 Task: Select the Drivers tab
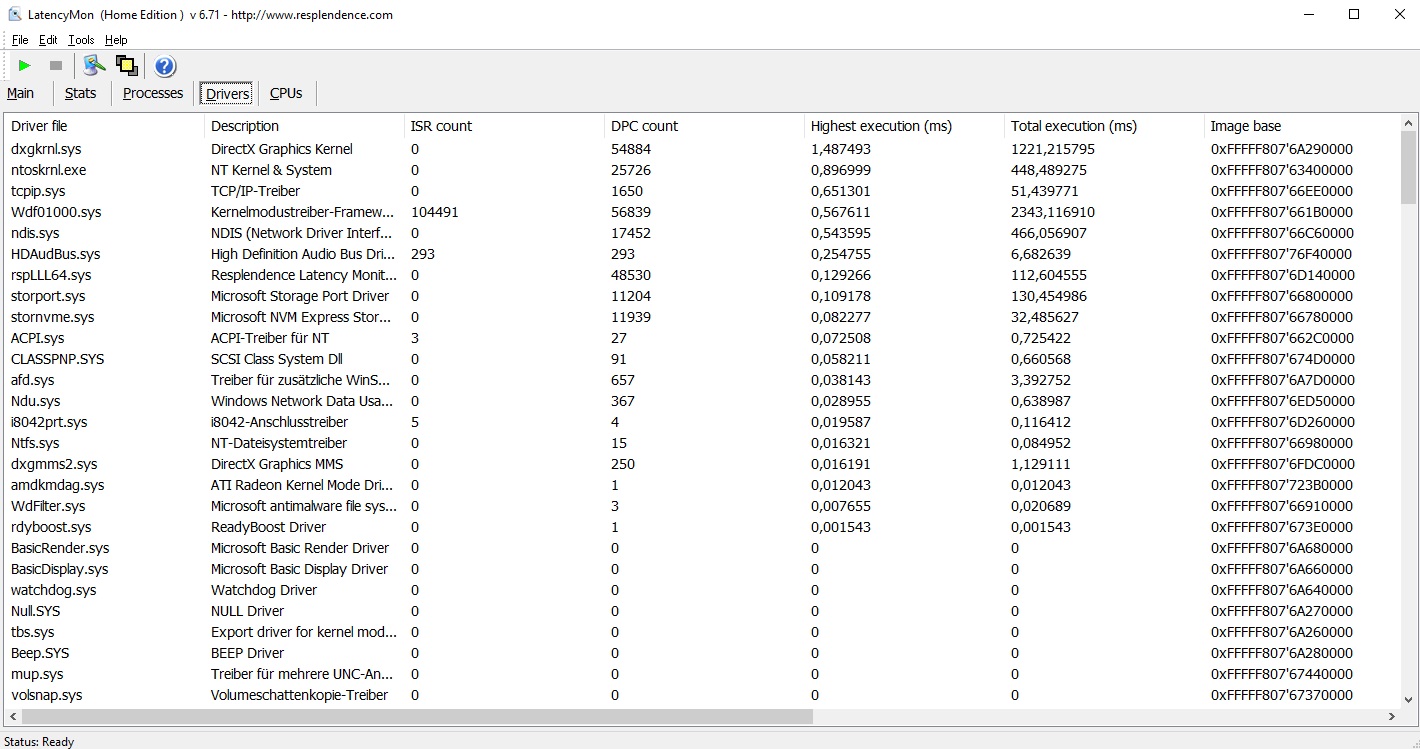click(x=227, y=94)
